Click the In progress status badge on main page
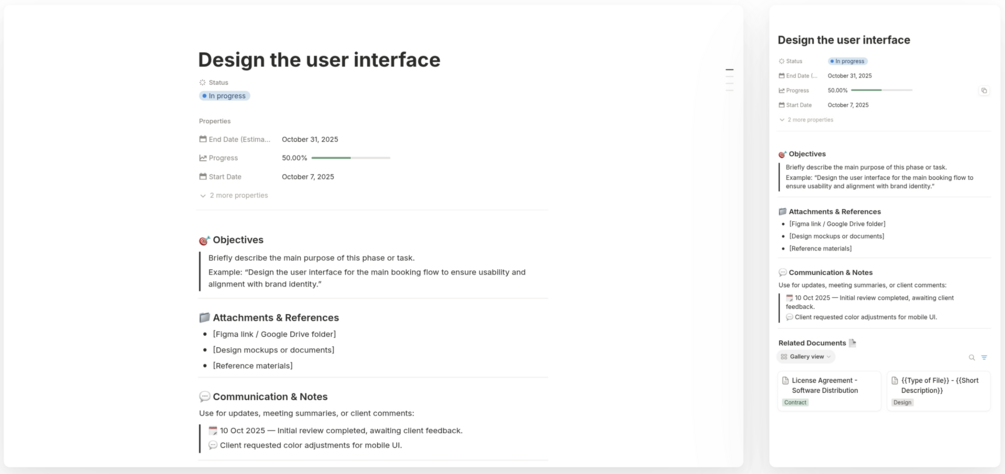Image resolution: width=1005 pixels, height=474 pixels. 225,96
